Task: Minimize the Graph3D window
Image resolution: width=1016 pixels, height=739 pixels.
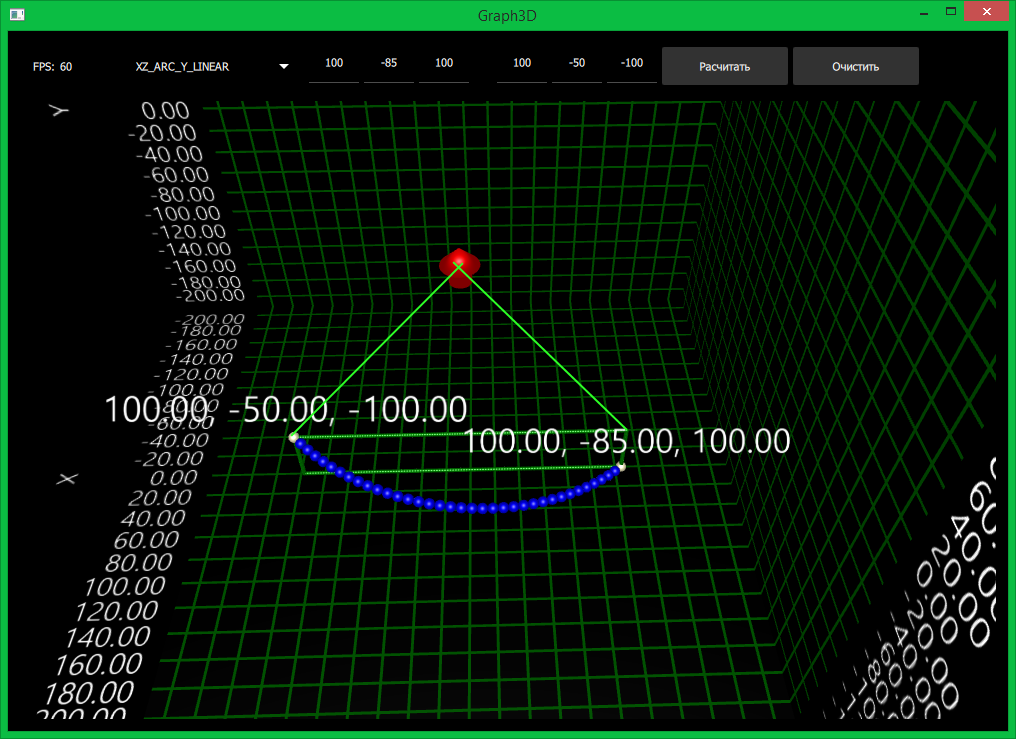Action: (924, 12)
